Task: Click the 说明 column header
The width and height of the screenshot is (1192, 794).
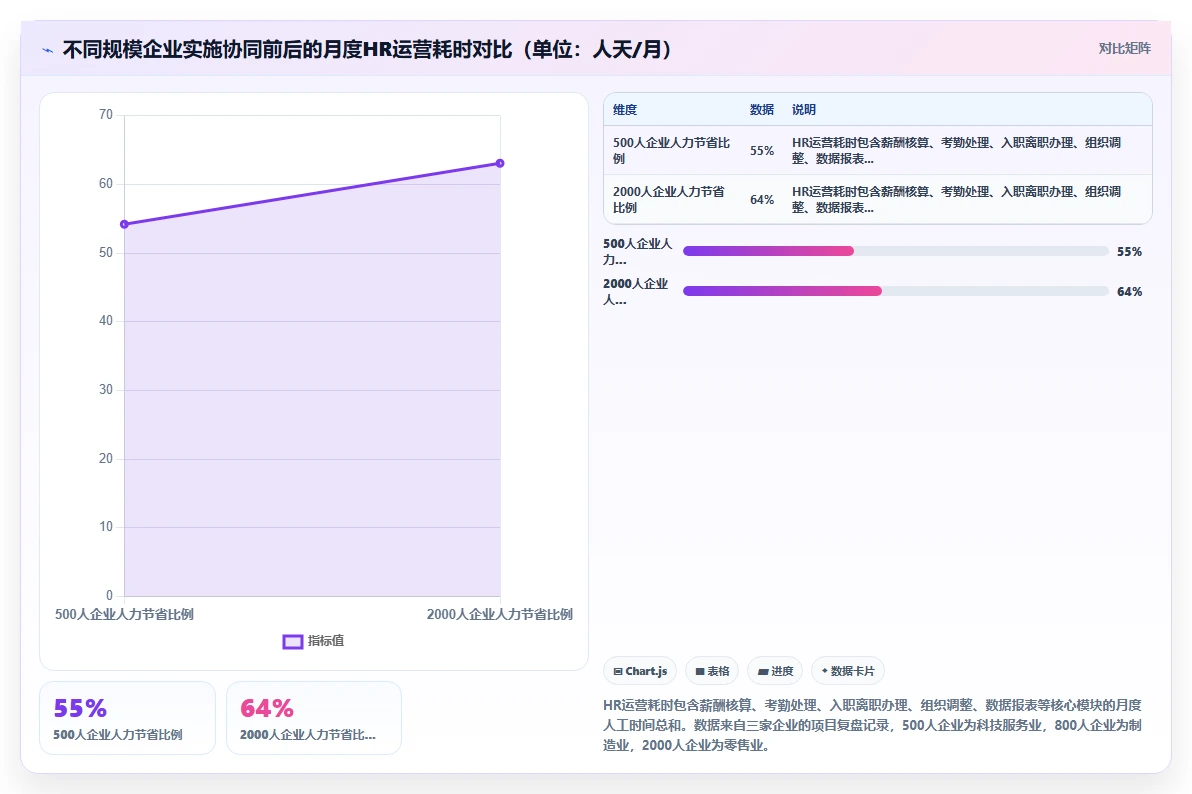Action: [x=804, y=110]
